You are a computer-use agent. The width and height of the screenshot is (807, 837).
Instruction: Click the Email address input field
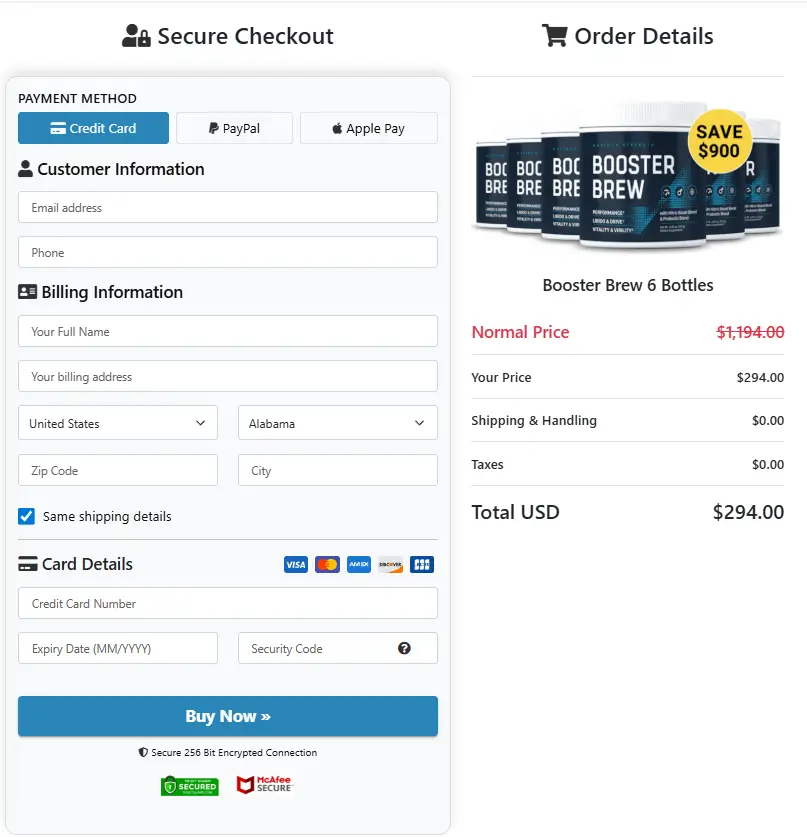[227, 207]
